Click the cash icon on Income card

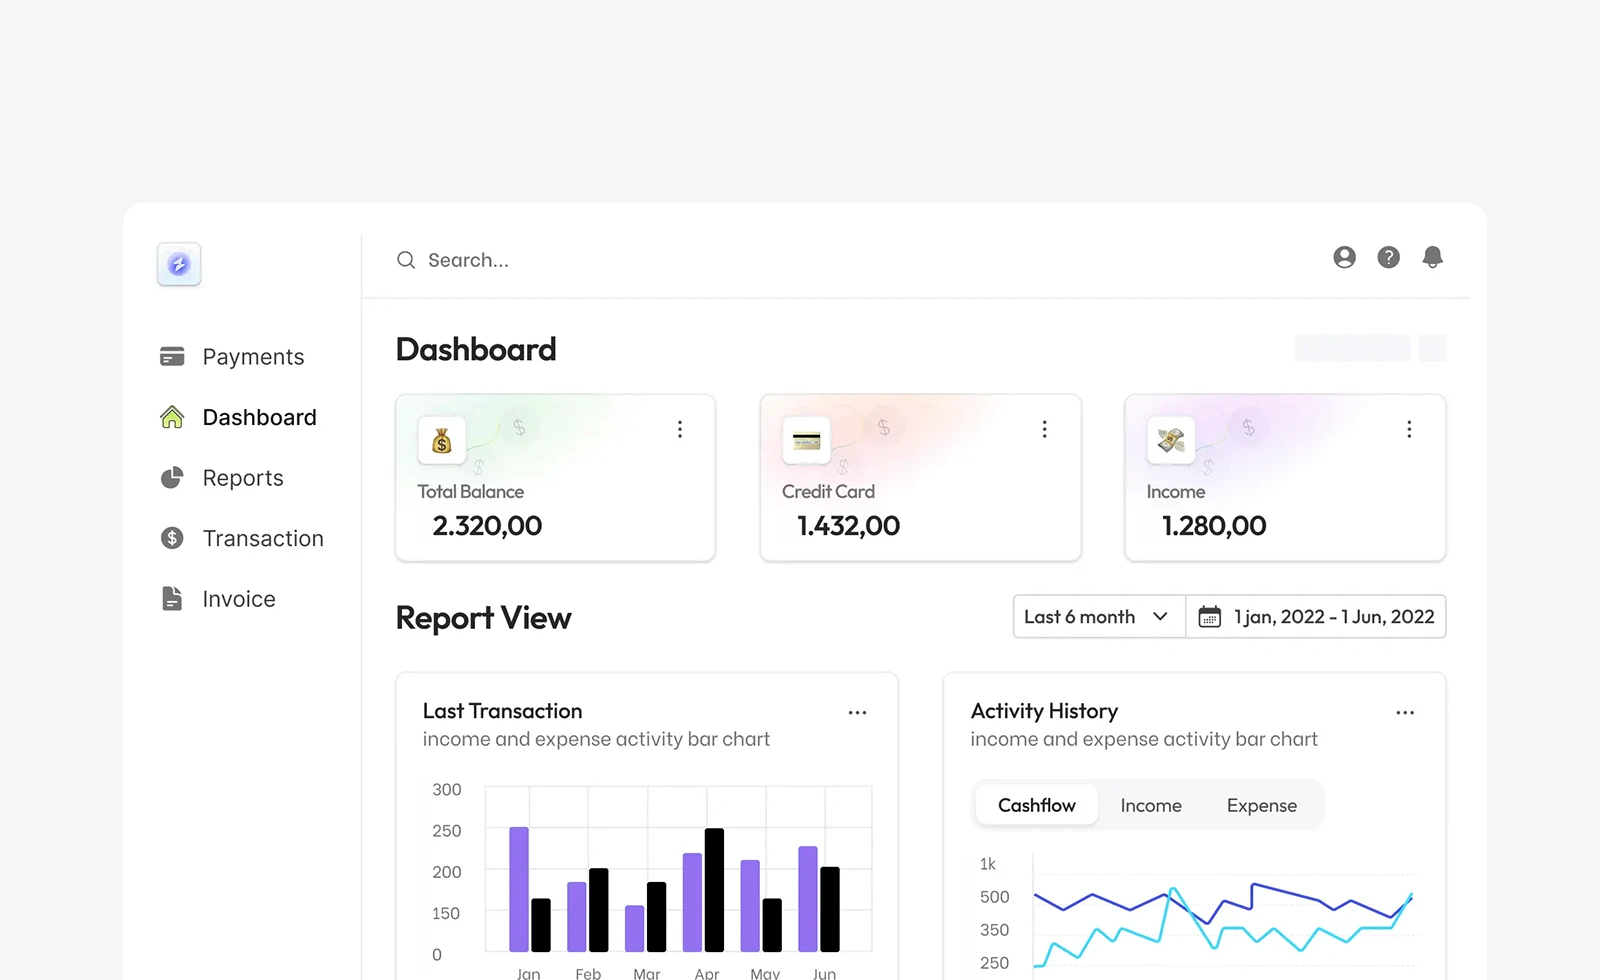click(x=1171, y=440)
